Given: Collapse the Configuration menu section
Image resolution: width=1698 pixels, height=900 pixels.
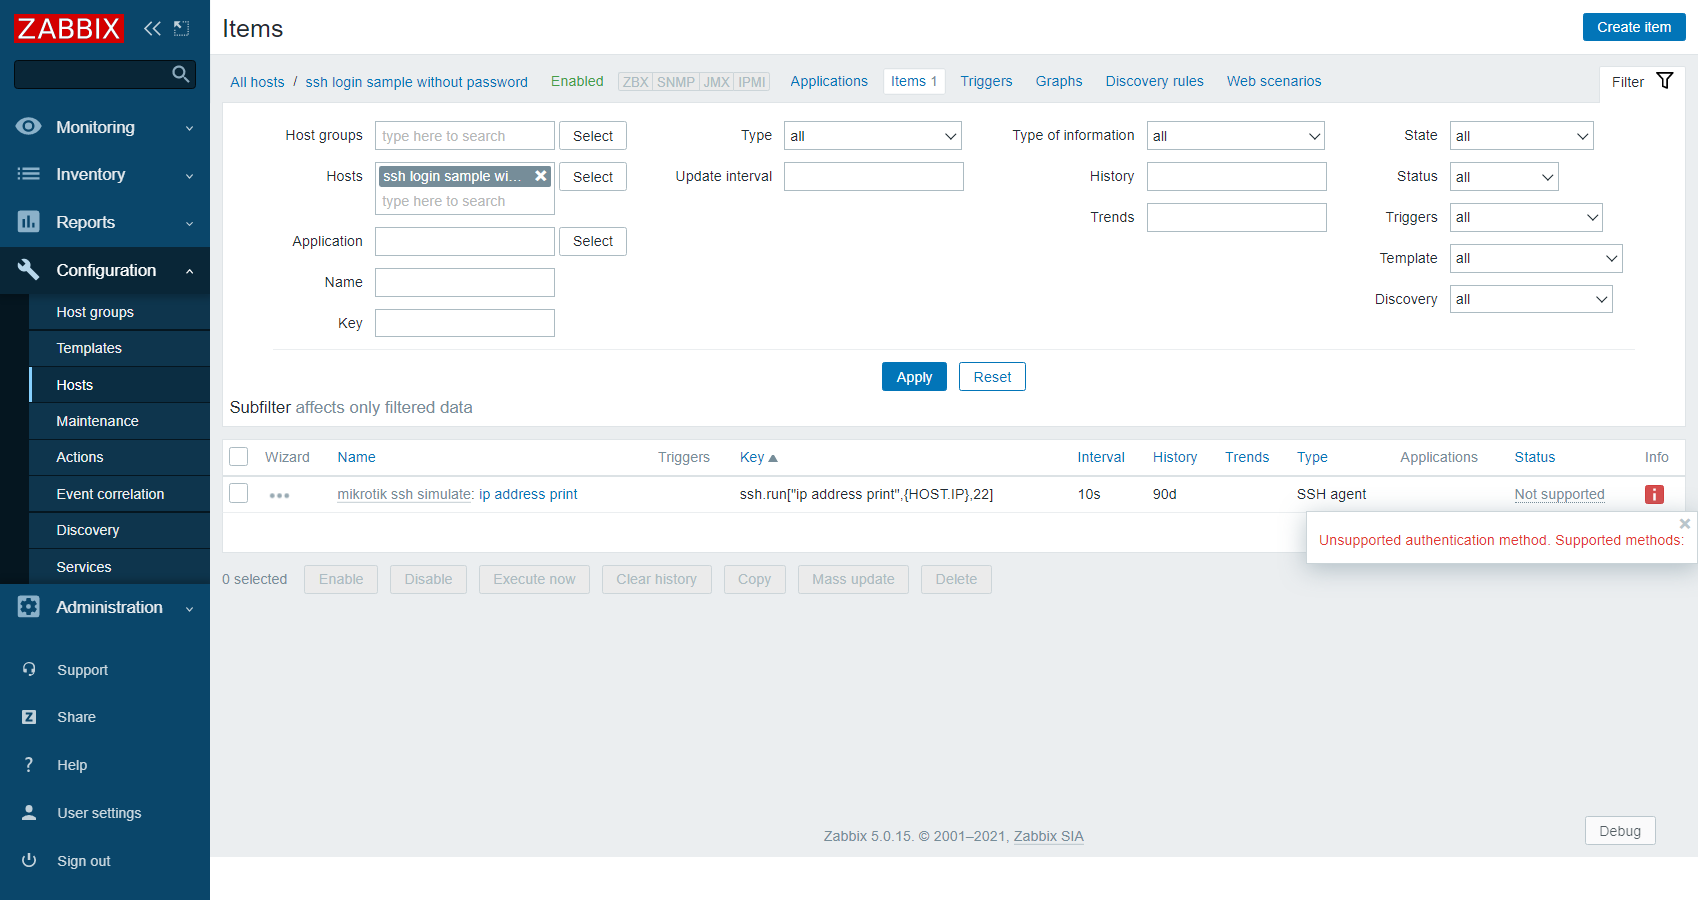Looking at the screenshot, I should tap(105, 270).
